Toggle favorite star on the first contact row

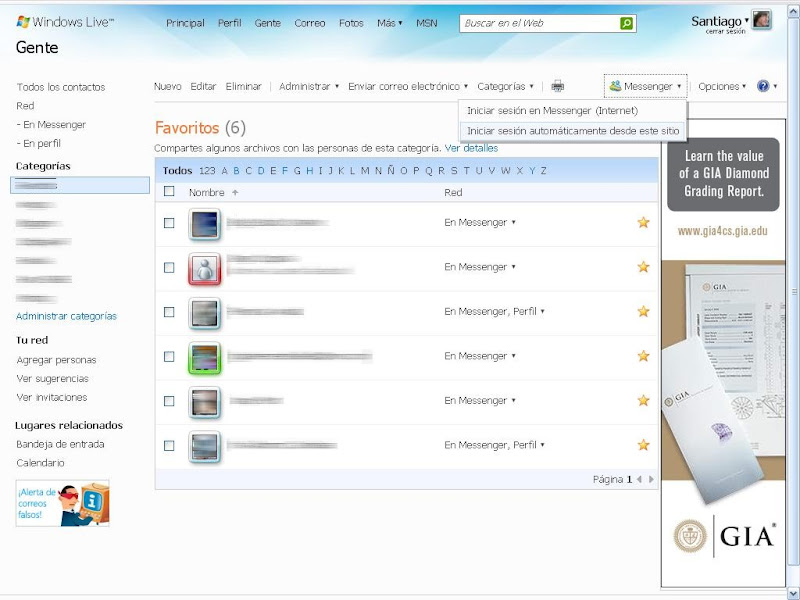point(643,222)
